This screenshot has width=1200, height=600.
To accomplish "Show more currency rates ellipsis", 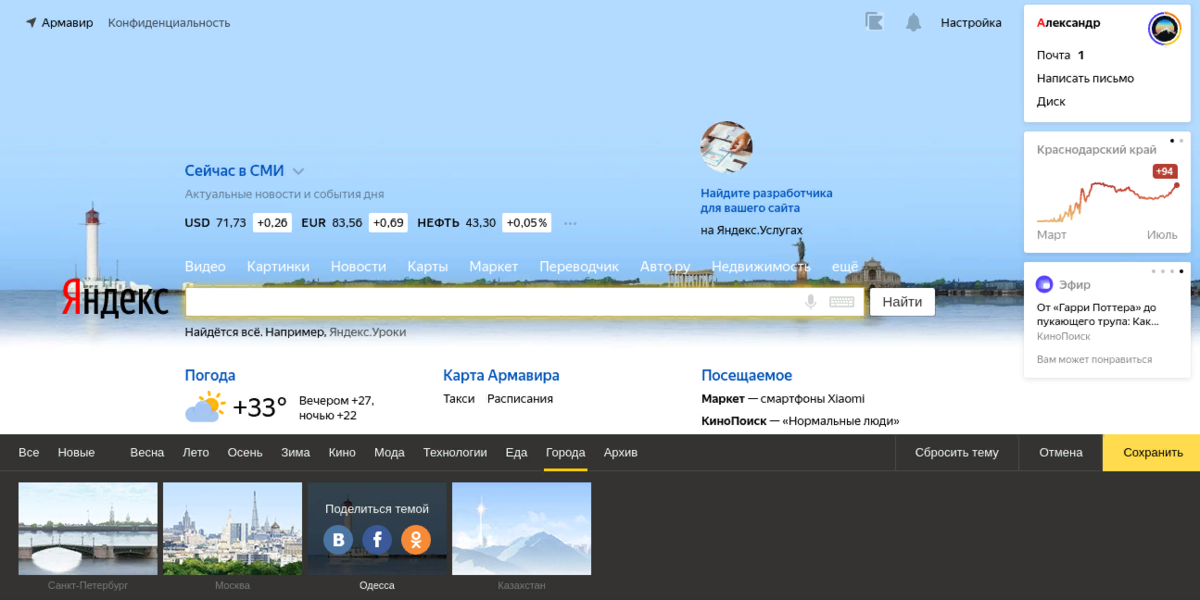I will [x=570, y=223].
